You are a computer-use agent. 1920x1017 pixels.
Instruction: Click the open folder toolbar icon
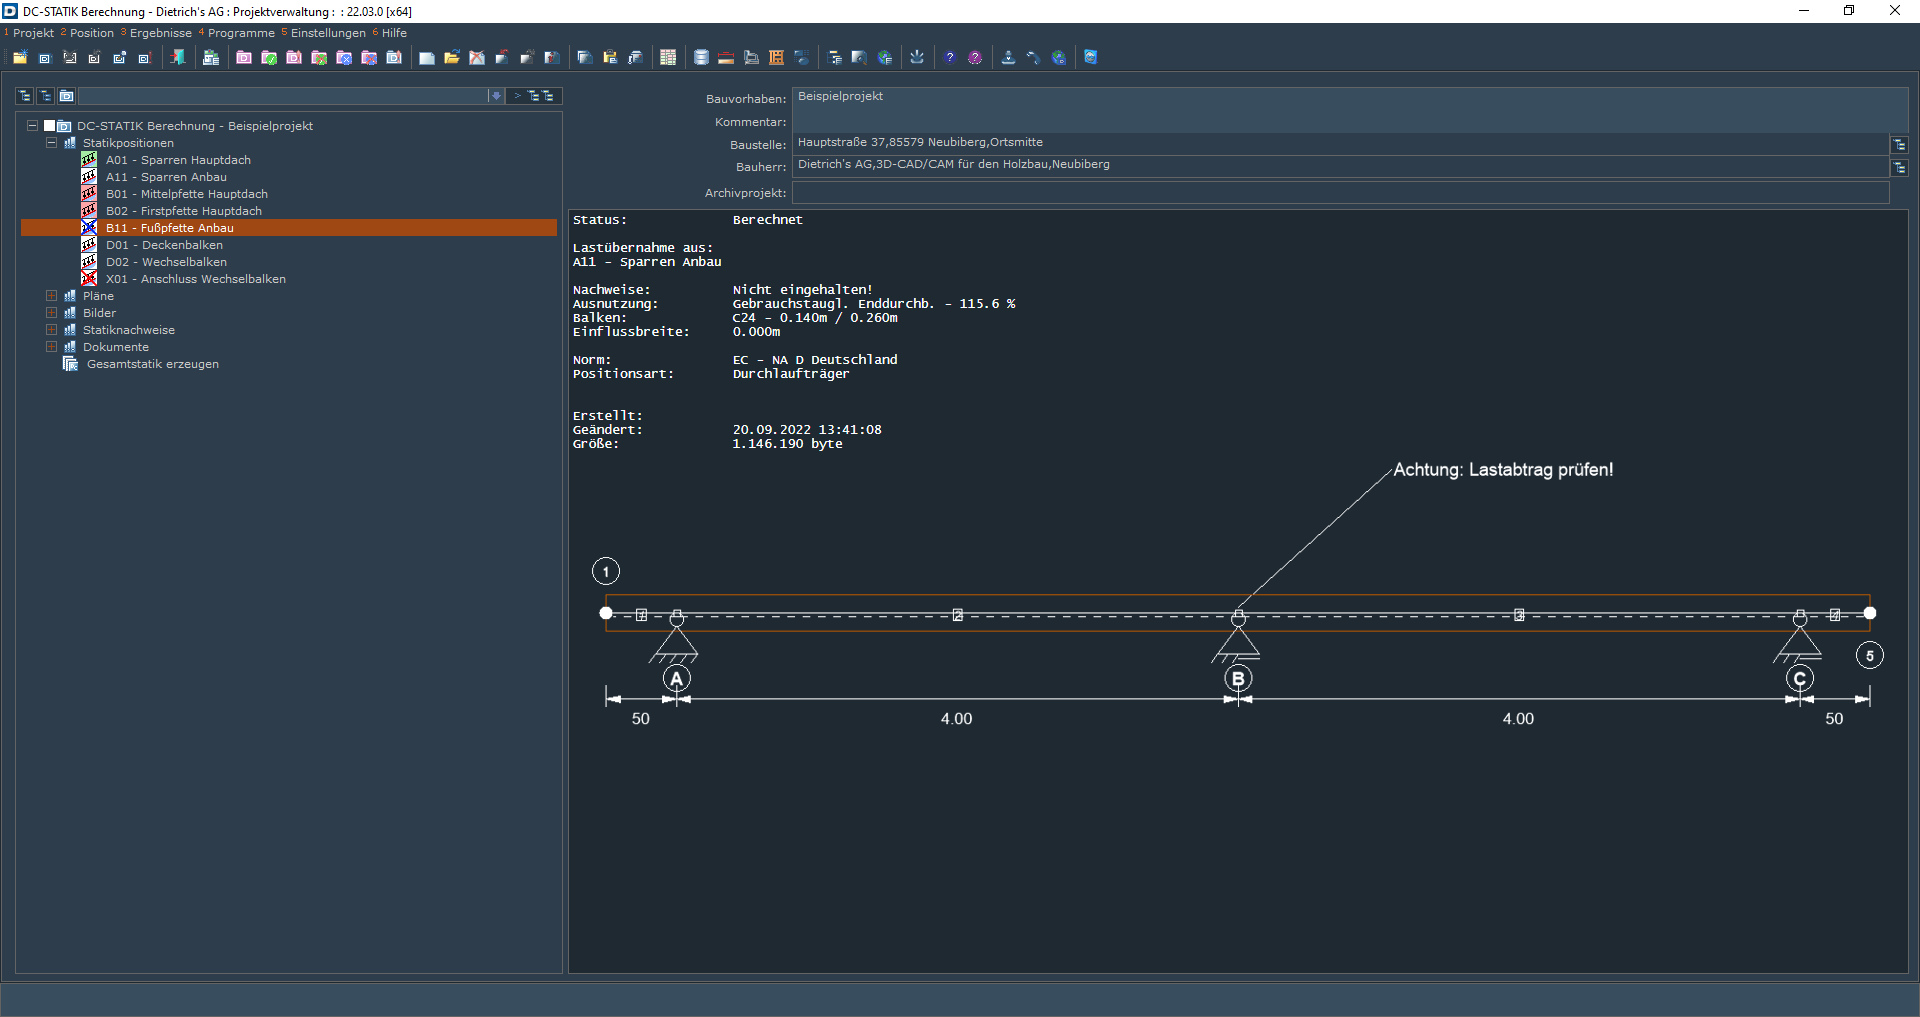452,58
